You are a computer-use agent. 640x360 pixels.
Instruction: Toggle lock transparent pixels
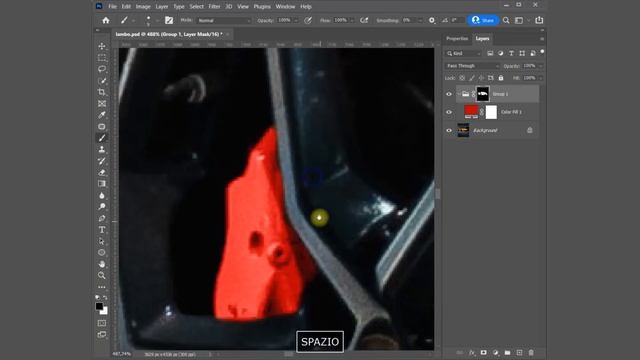pyautogui.click(x=462, y=78)
